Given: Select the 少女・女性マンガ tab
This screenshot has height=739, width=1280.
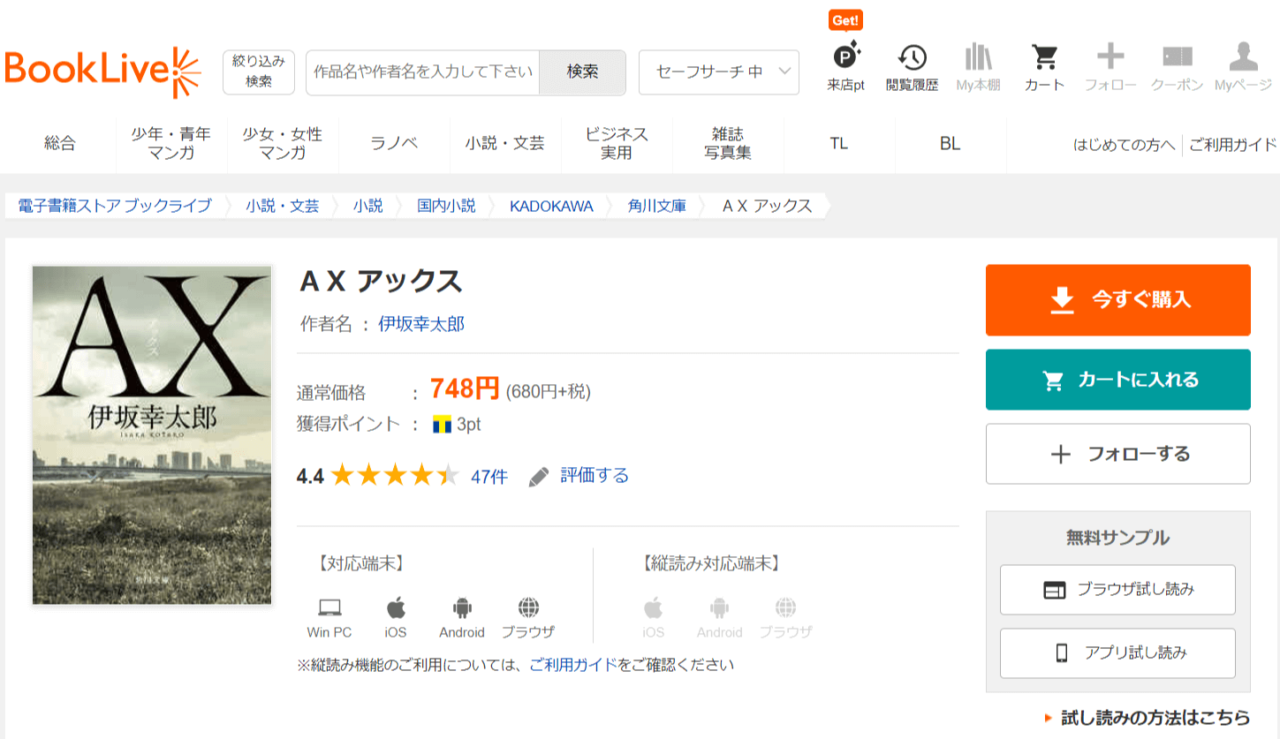Looking at the screenshot, I should [x=283, y=143].
